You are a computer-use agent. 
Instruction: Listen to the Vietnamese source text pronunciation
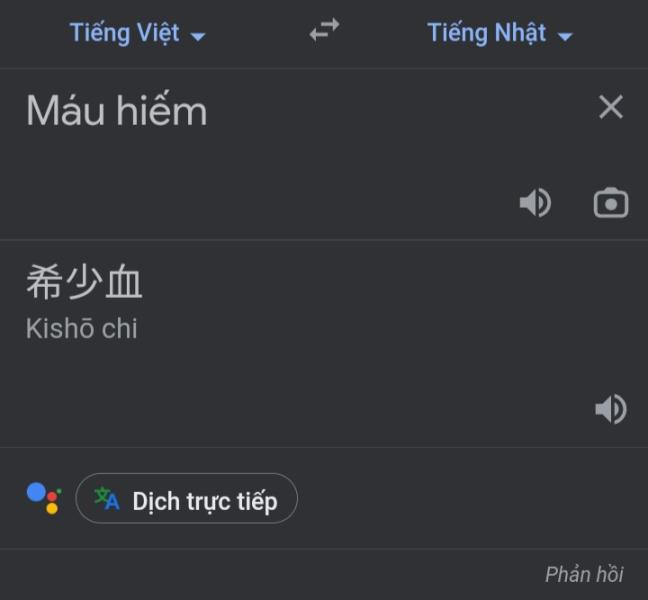point(536,202)
